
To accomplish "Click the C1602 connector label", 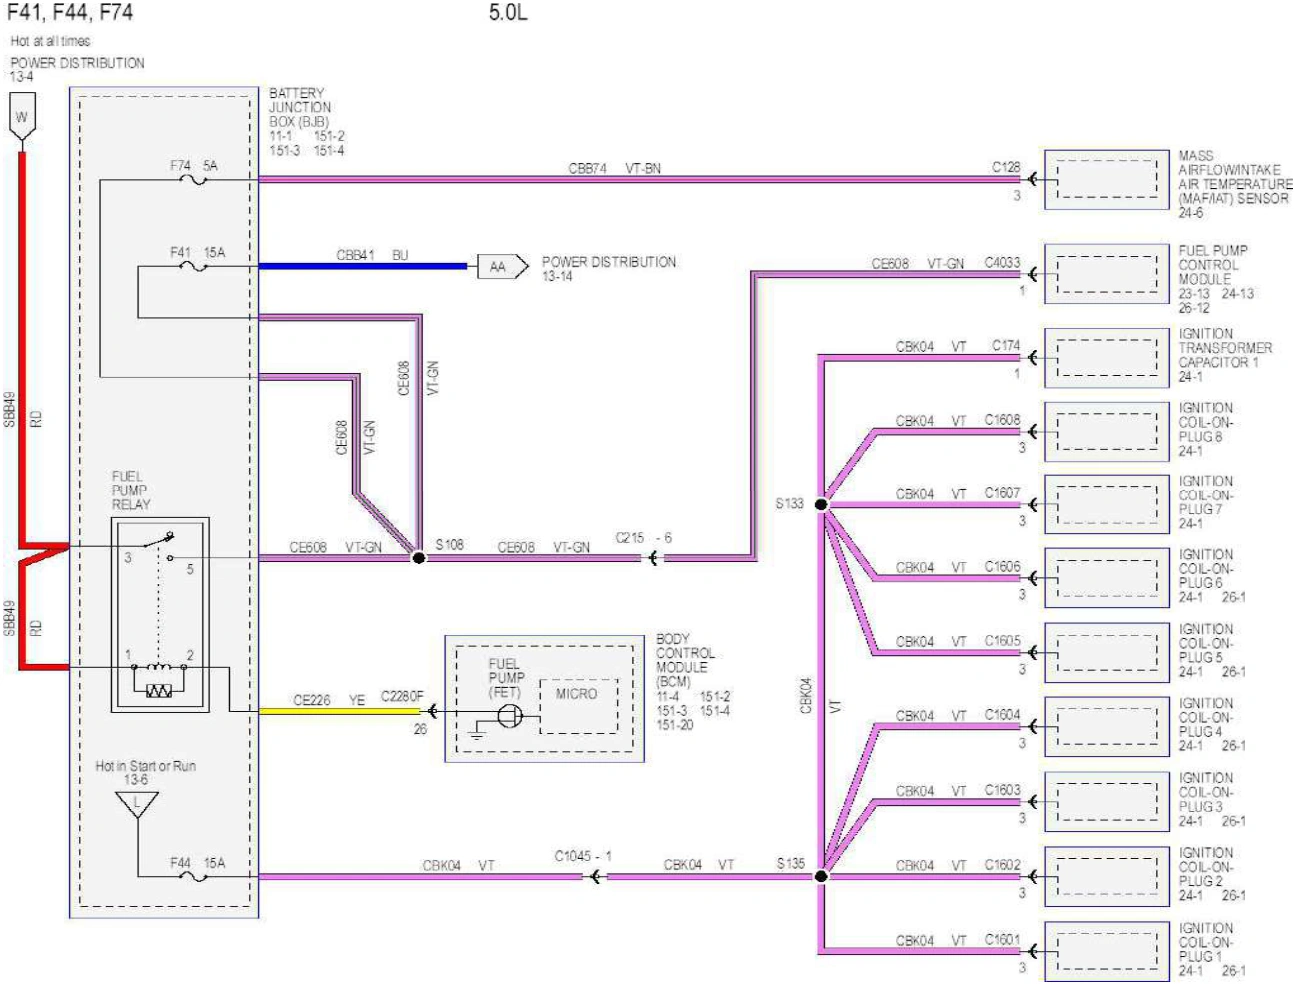I will [1002, 865].
